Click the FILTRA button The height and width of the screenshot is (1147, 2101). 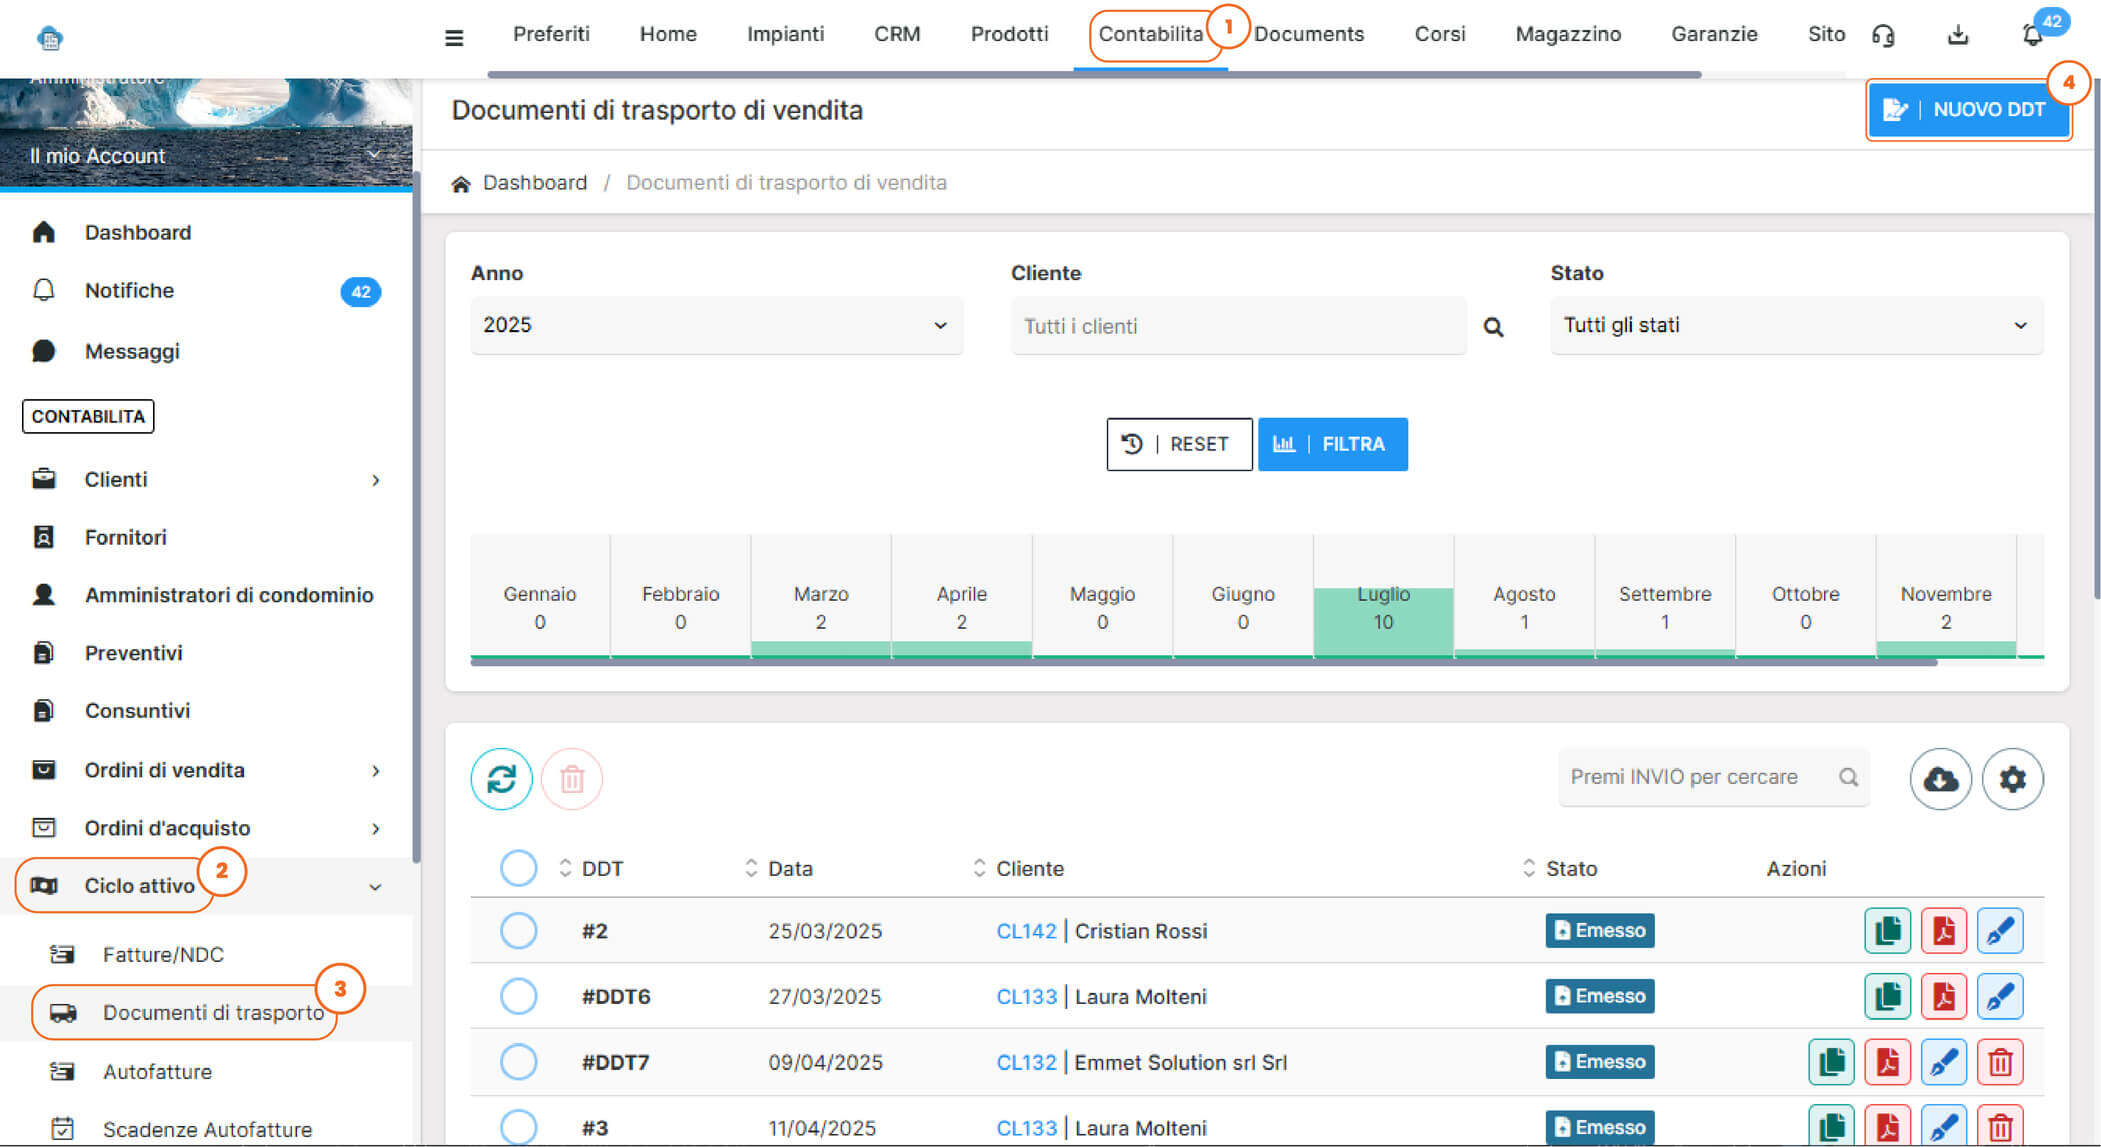pyautogui.click(x=1332, y=444)
